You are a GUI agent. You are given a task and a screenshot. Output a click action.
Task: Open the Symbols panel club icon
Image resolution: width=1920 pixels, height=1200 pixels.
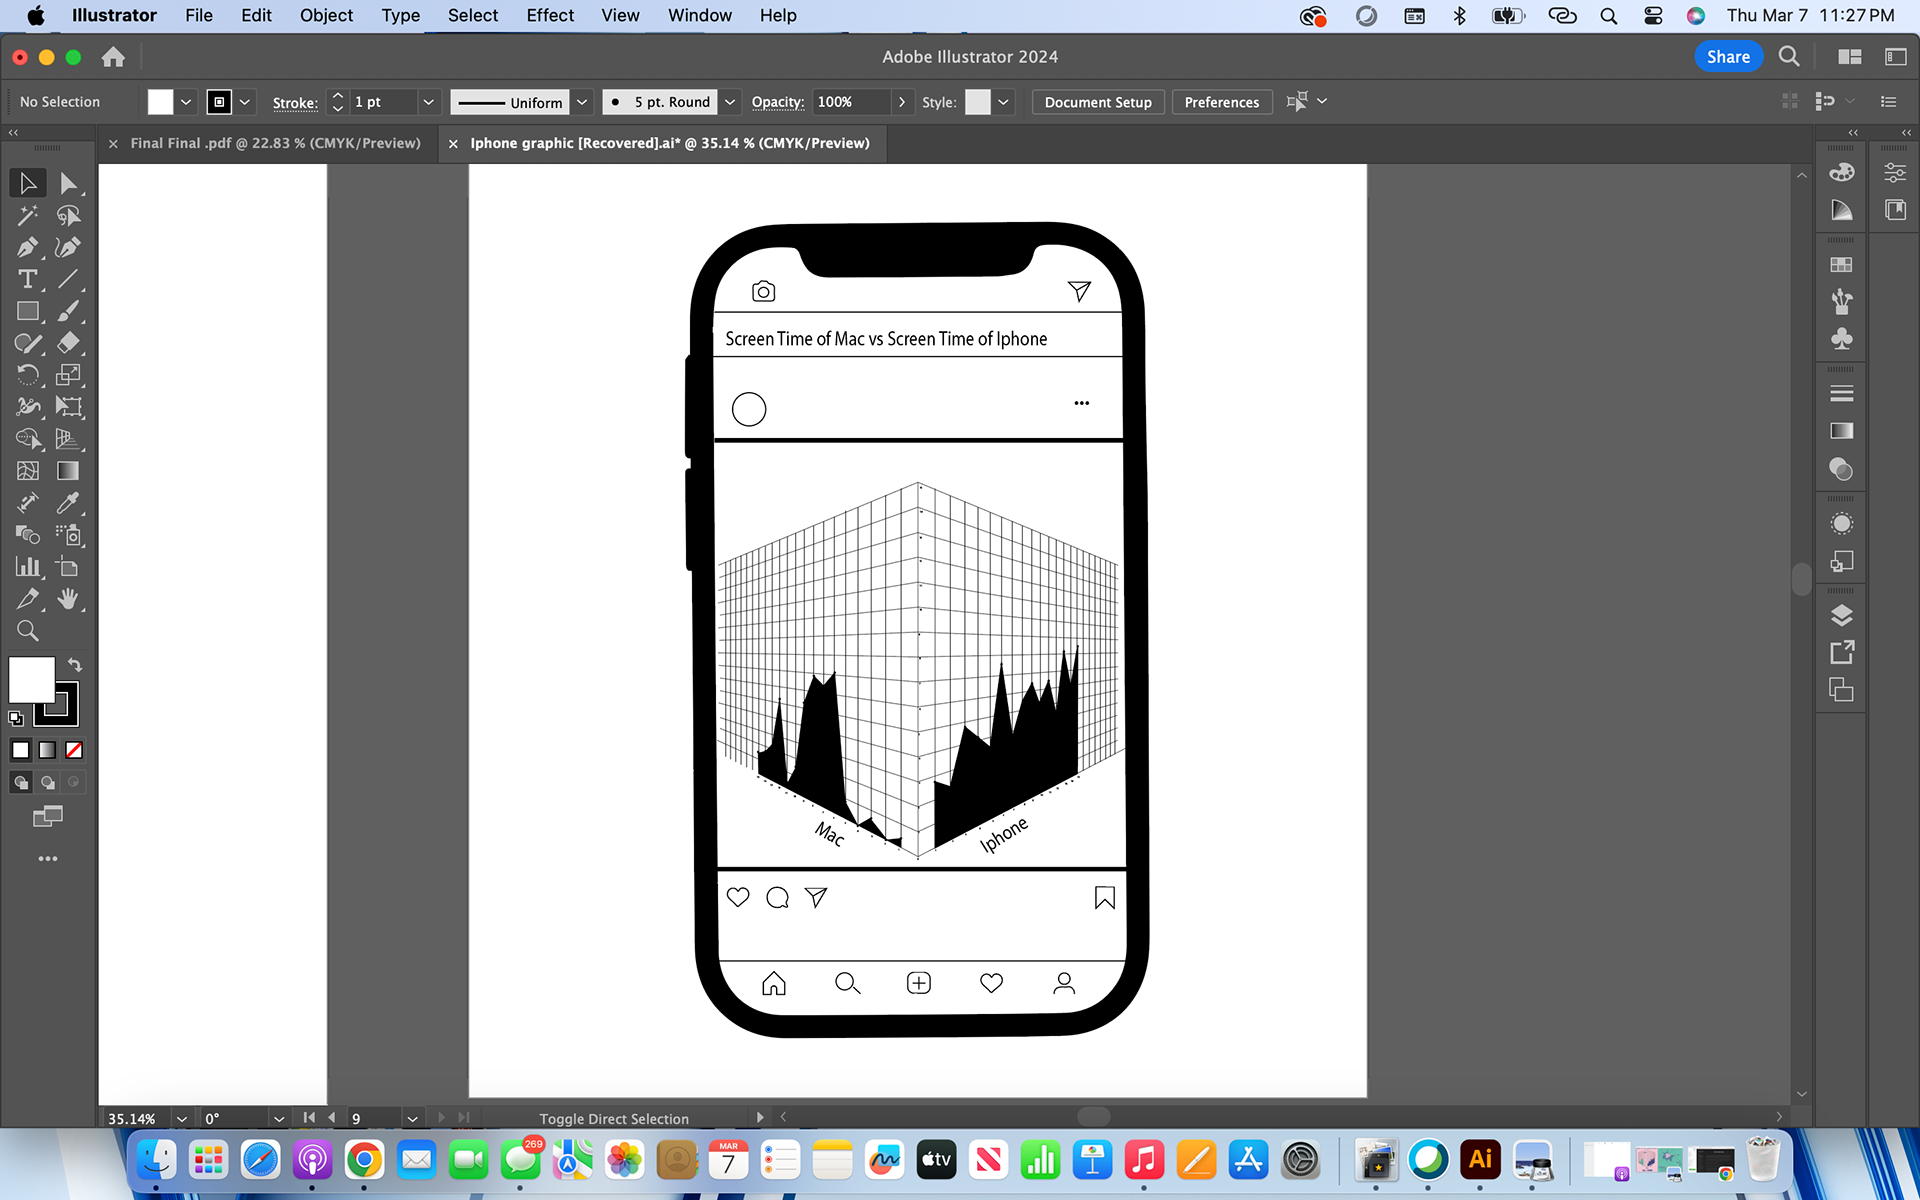(x=1841, y=339)
